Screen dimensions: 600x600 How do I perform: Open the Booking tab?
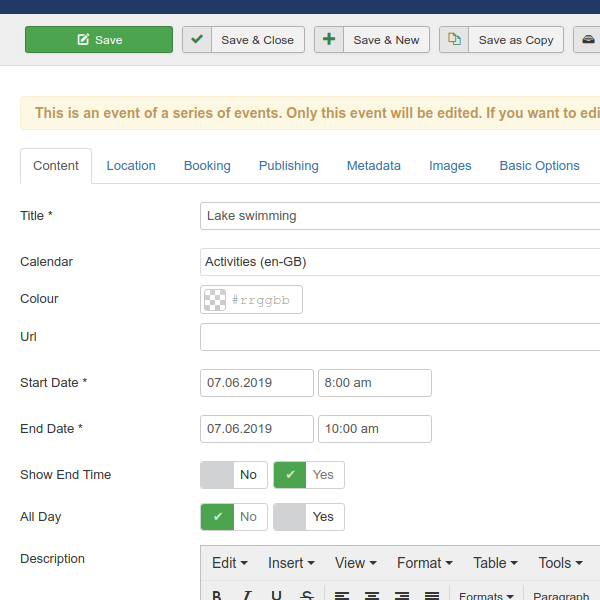click(207, 166)
